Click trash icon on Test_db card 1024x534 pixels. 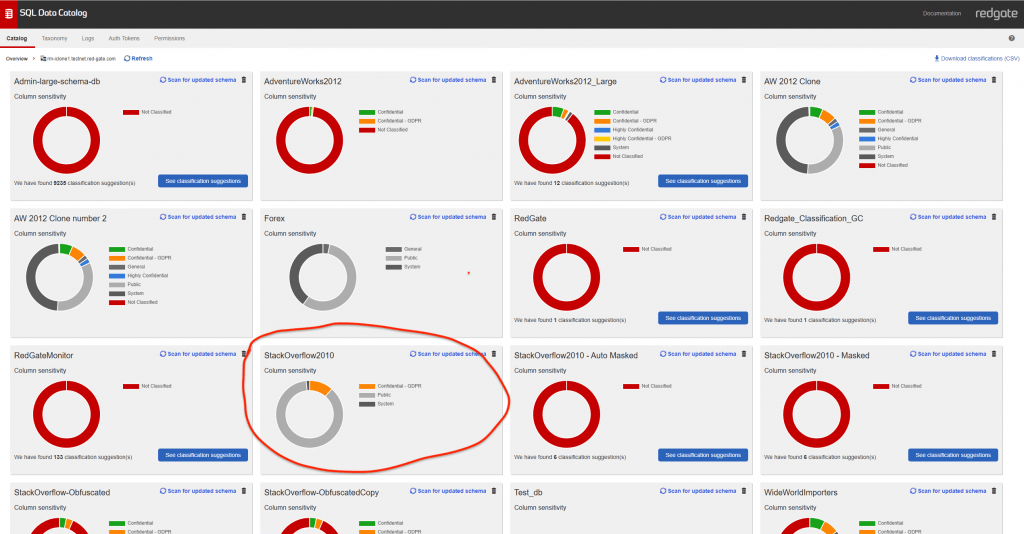[744, 491]
